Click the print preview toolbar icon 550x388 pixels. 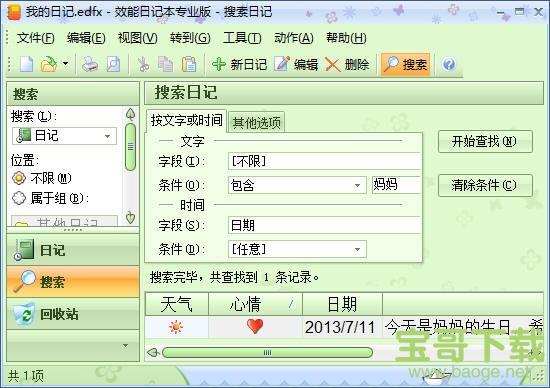coord(113,65)
